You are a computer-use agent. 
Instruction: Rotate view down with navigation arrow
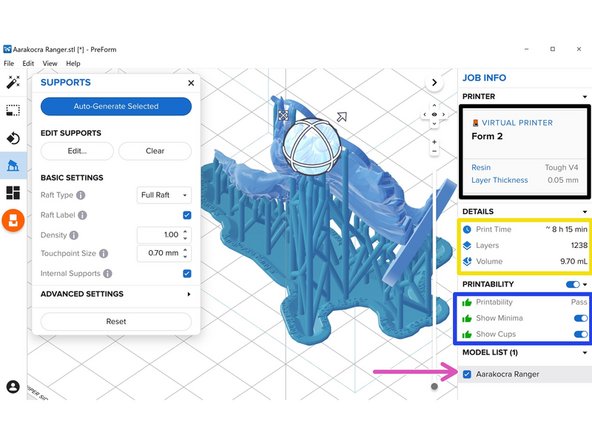434,123
